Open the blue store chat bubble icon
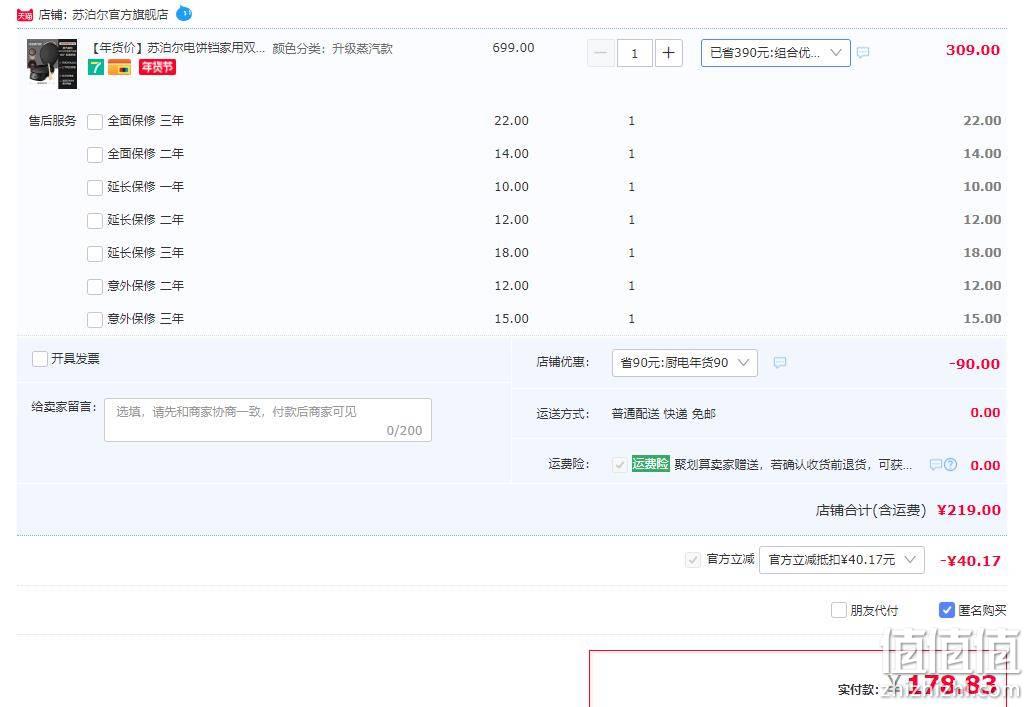1030x707 pixels. coord(185,13)
